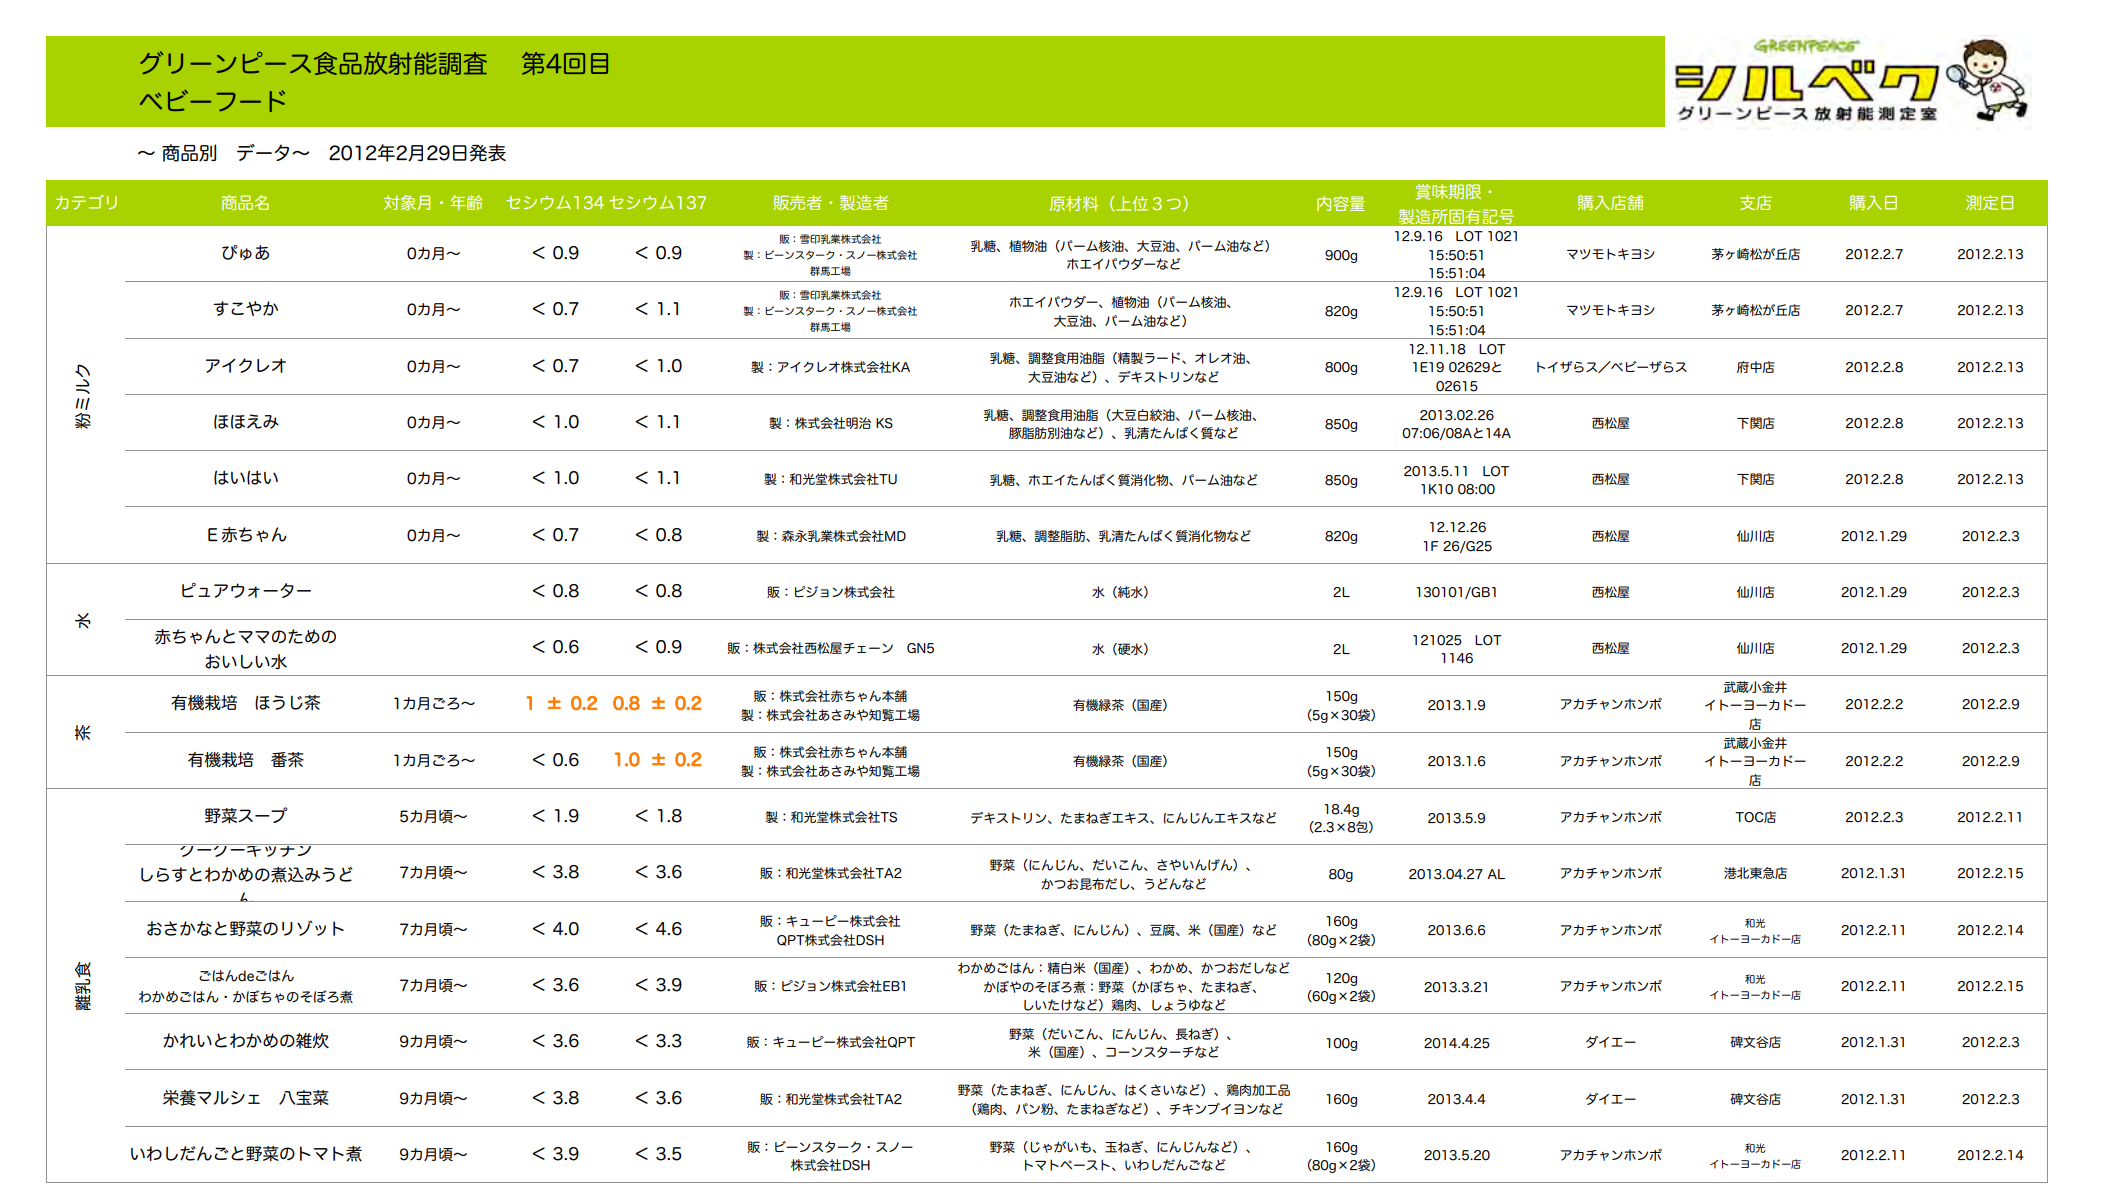Click the product ごはんdeごはん
Image resolution: width=2102 pixels, height=1188 pixels.
point(245,986)
